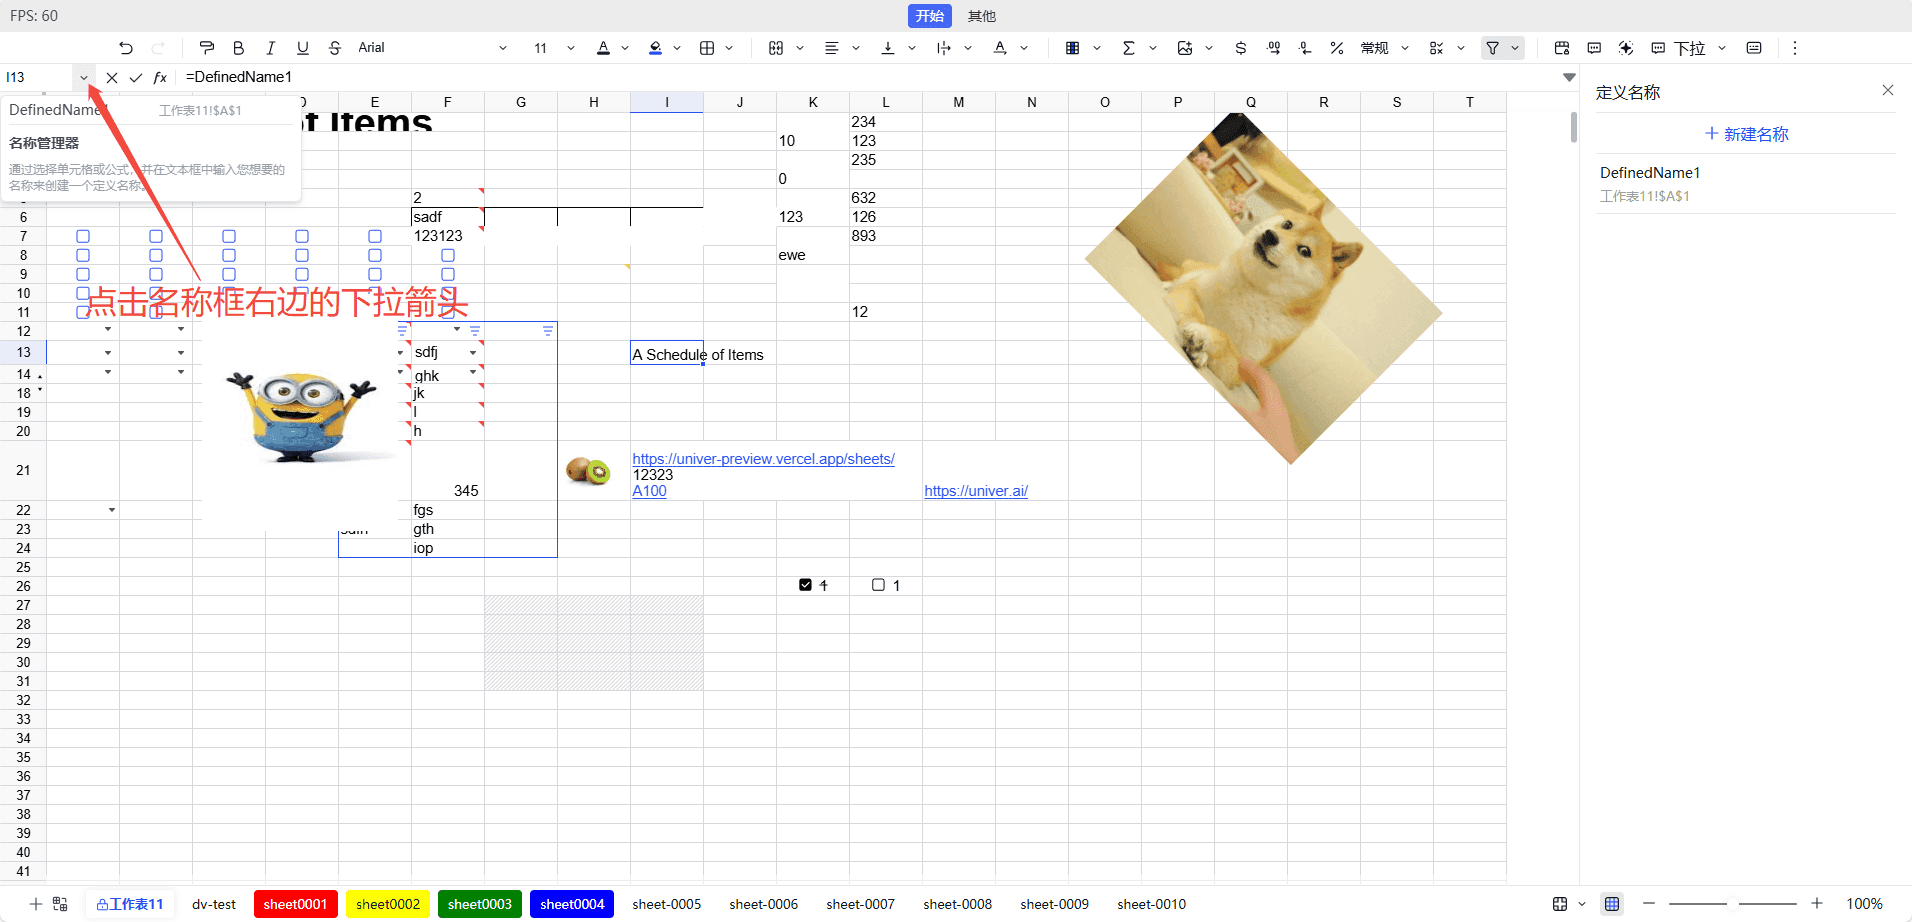The image size is (1912, 922).
Task: Click the filter funnel icon
Action: point(1492,48)
